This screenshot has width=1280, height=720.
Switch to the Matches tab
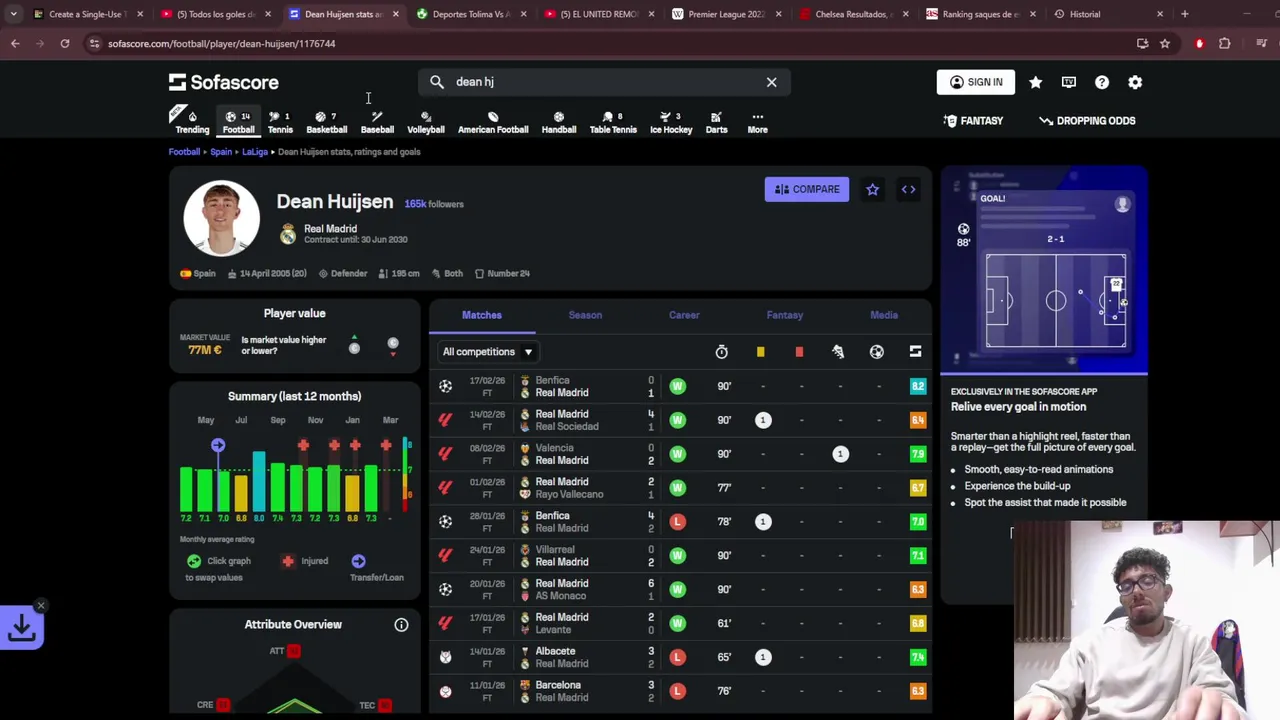[482, 315]
